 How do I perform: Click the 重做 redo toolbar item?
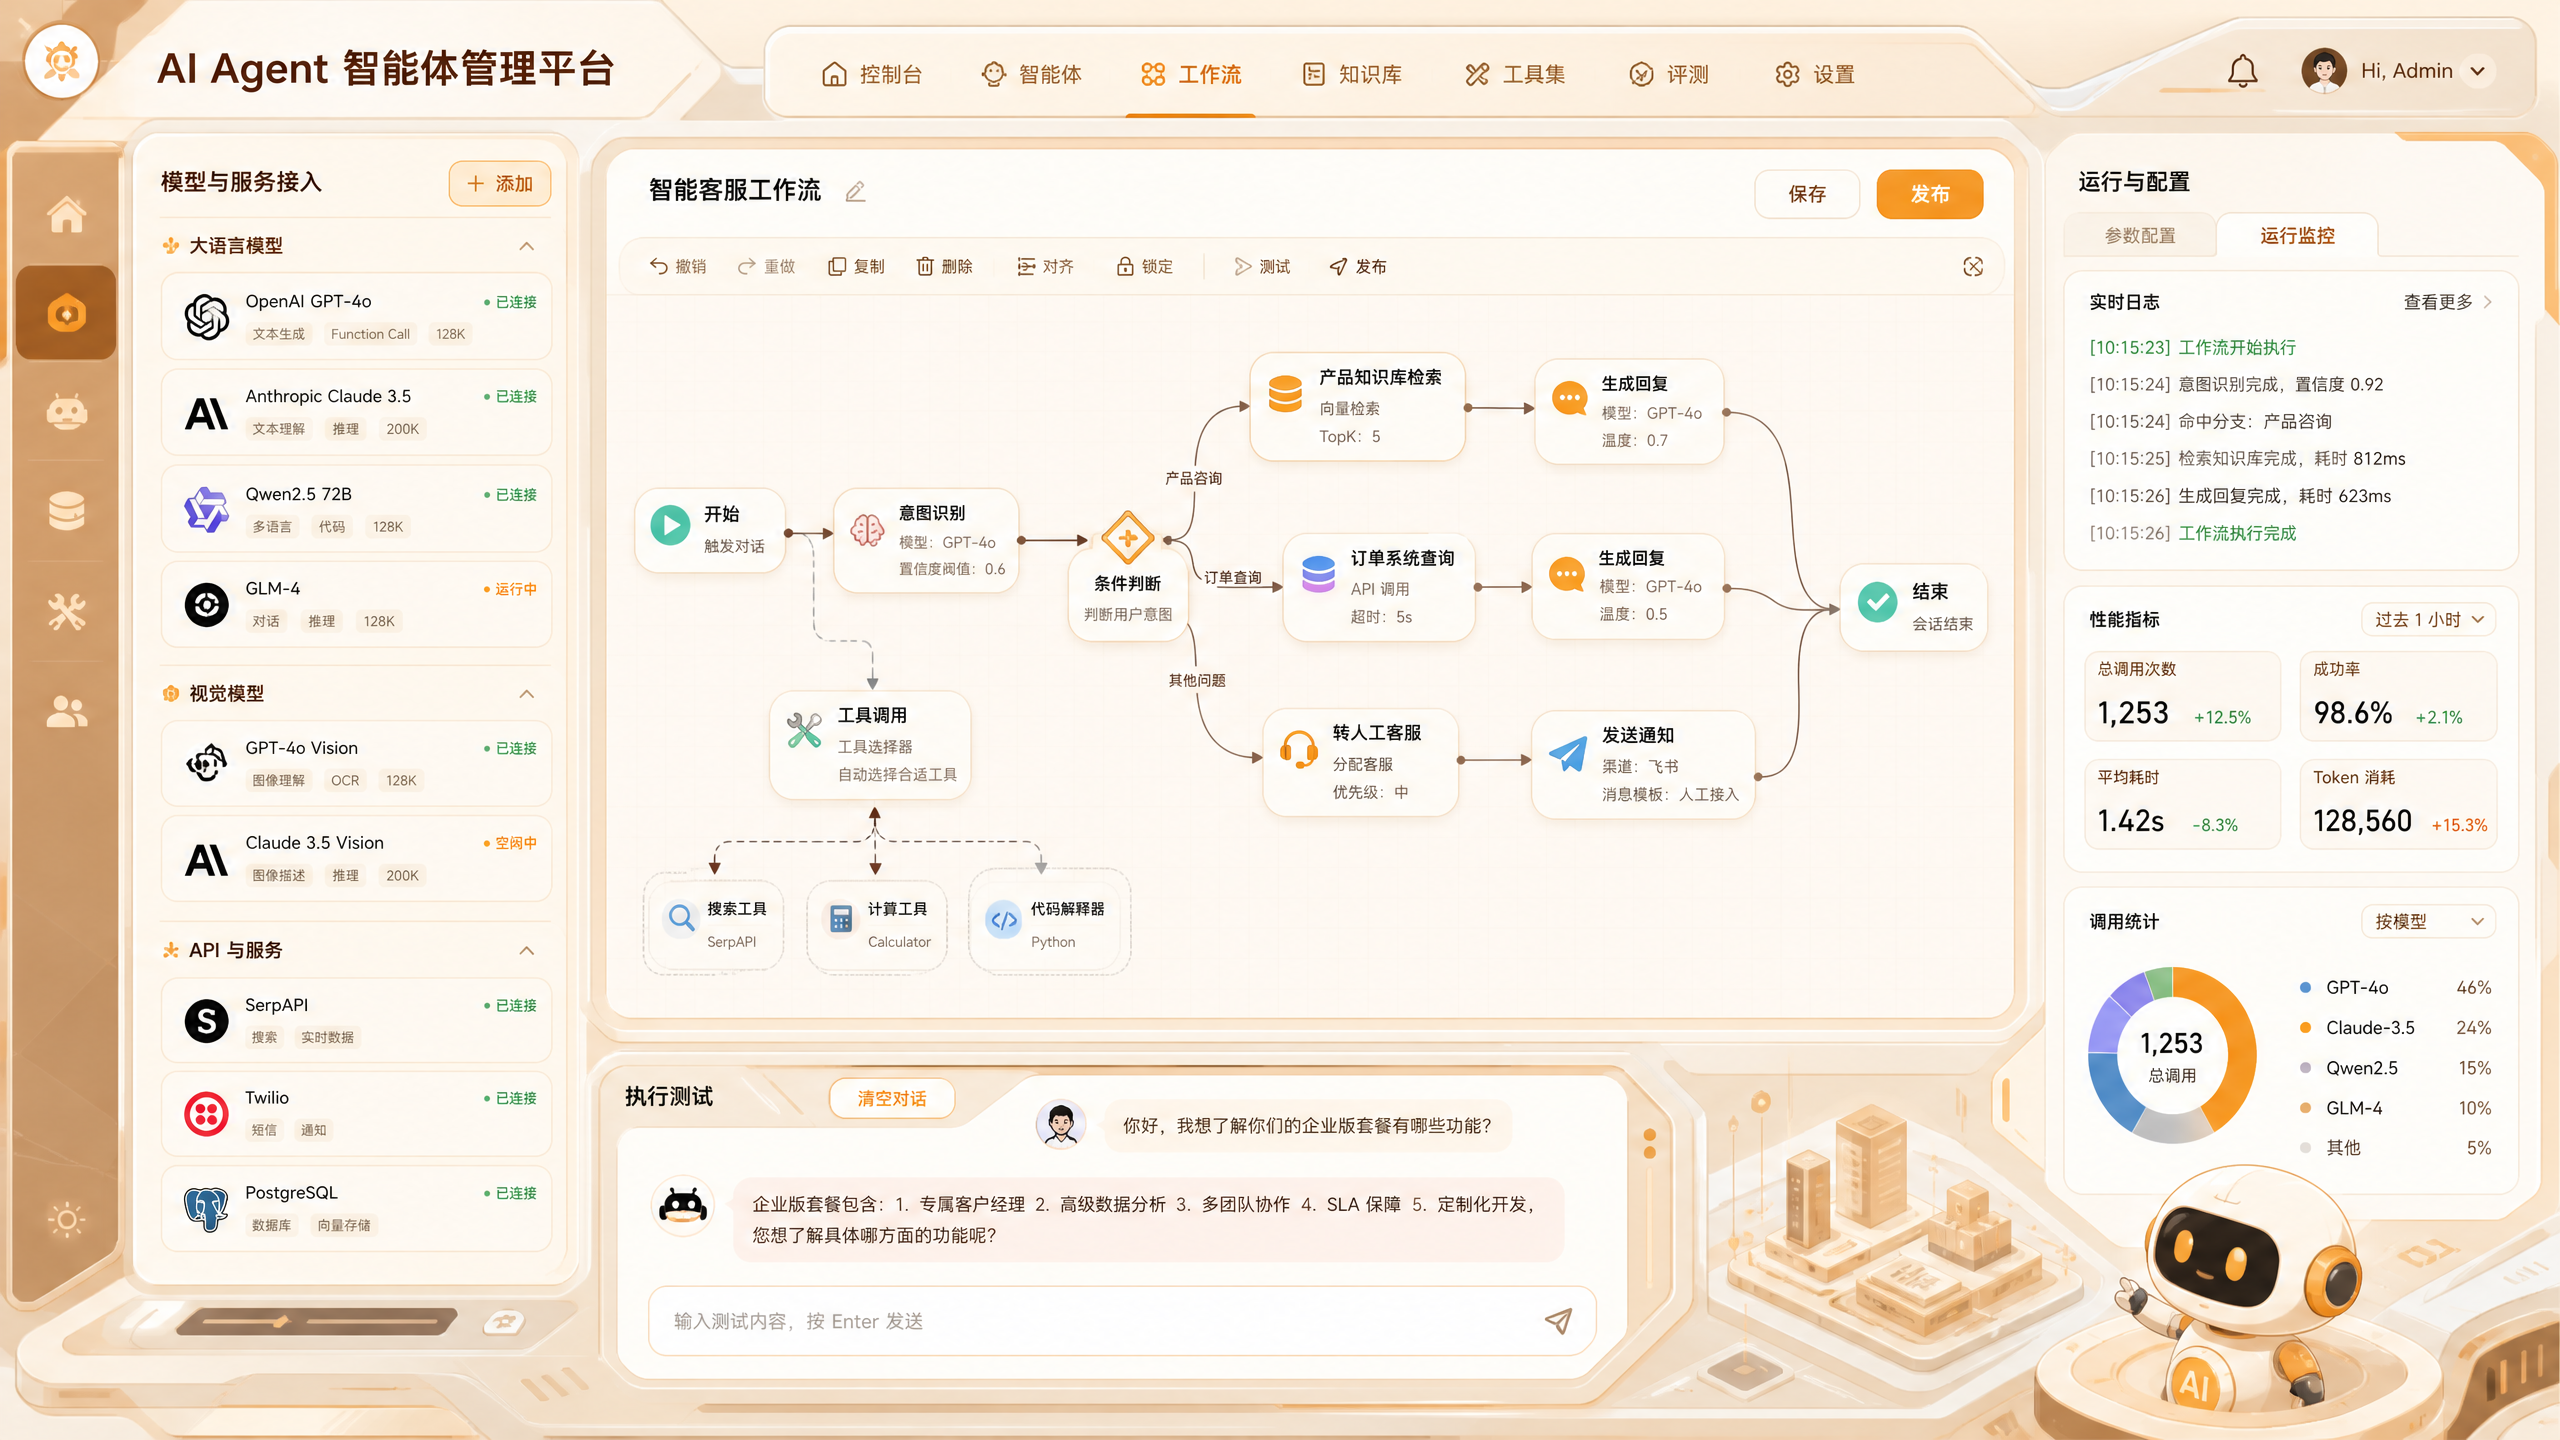click(766, 266)
